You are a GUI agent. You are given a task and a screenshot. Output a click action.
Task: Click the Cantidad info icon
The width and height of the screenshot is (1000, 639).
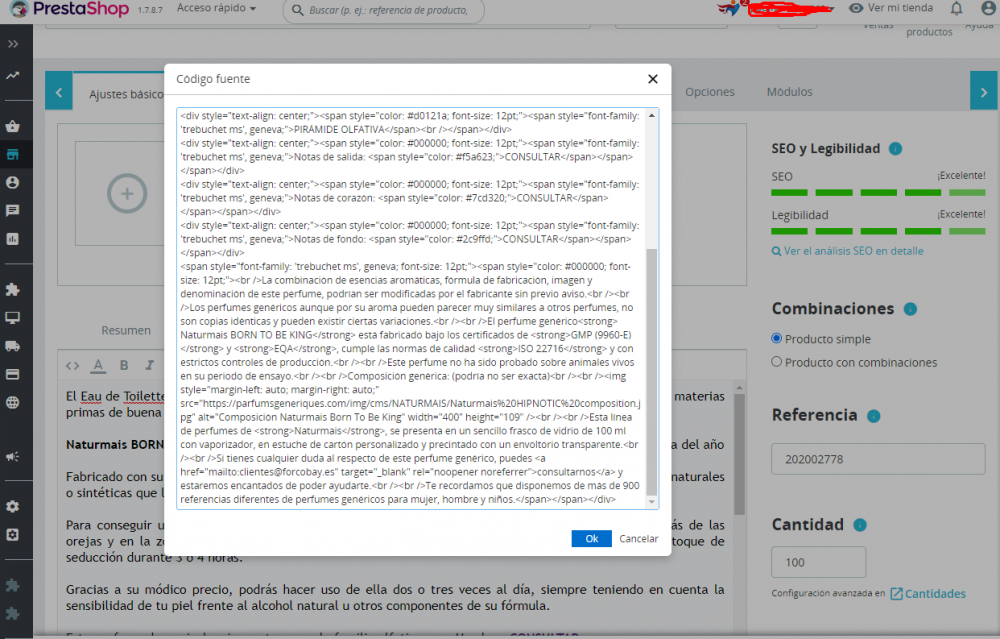(x=860, y=525)
